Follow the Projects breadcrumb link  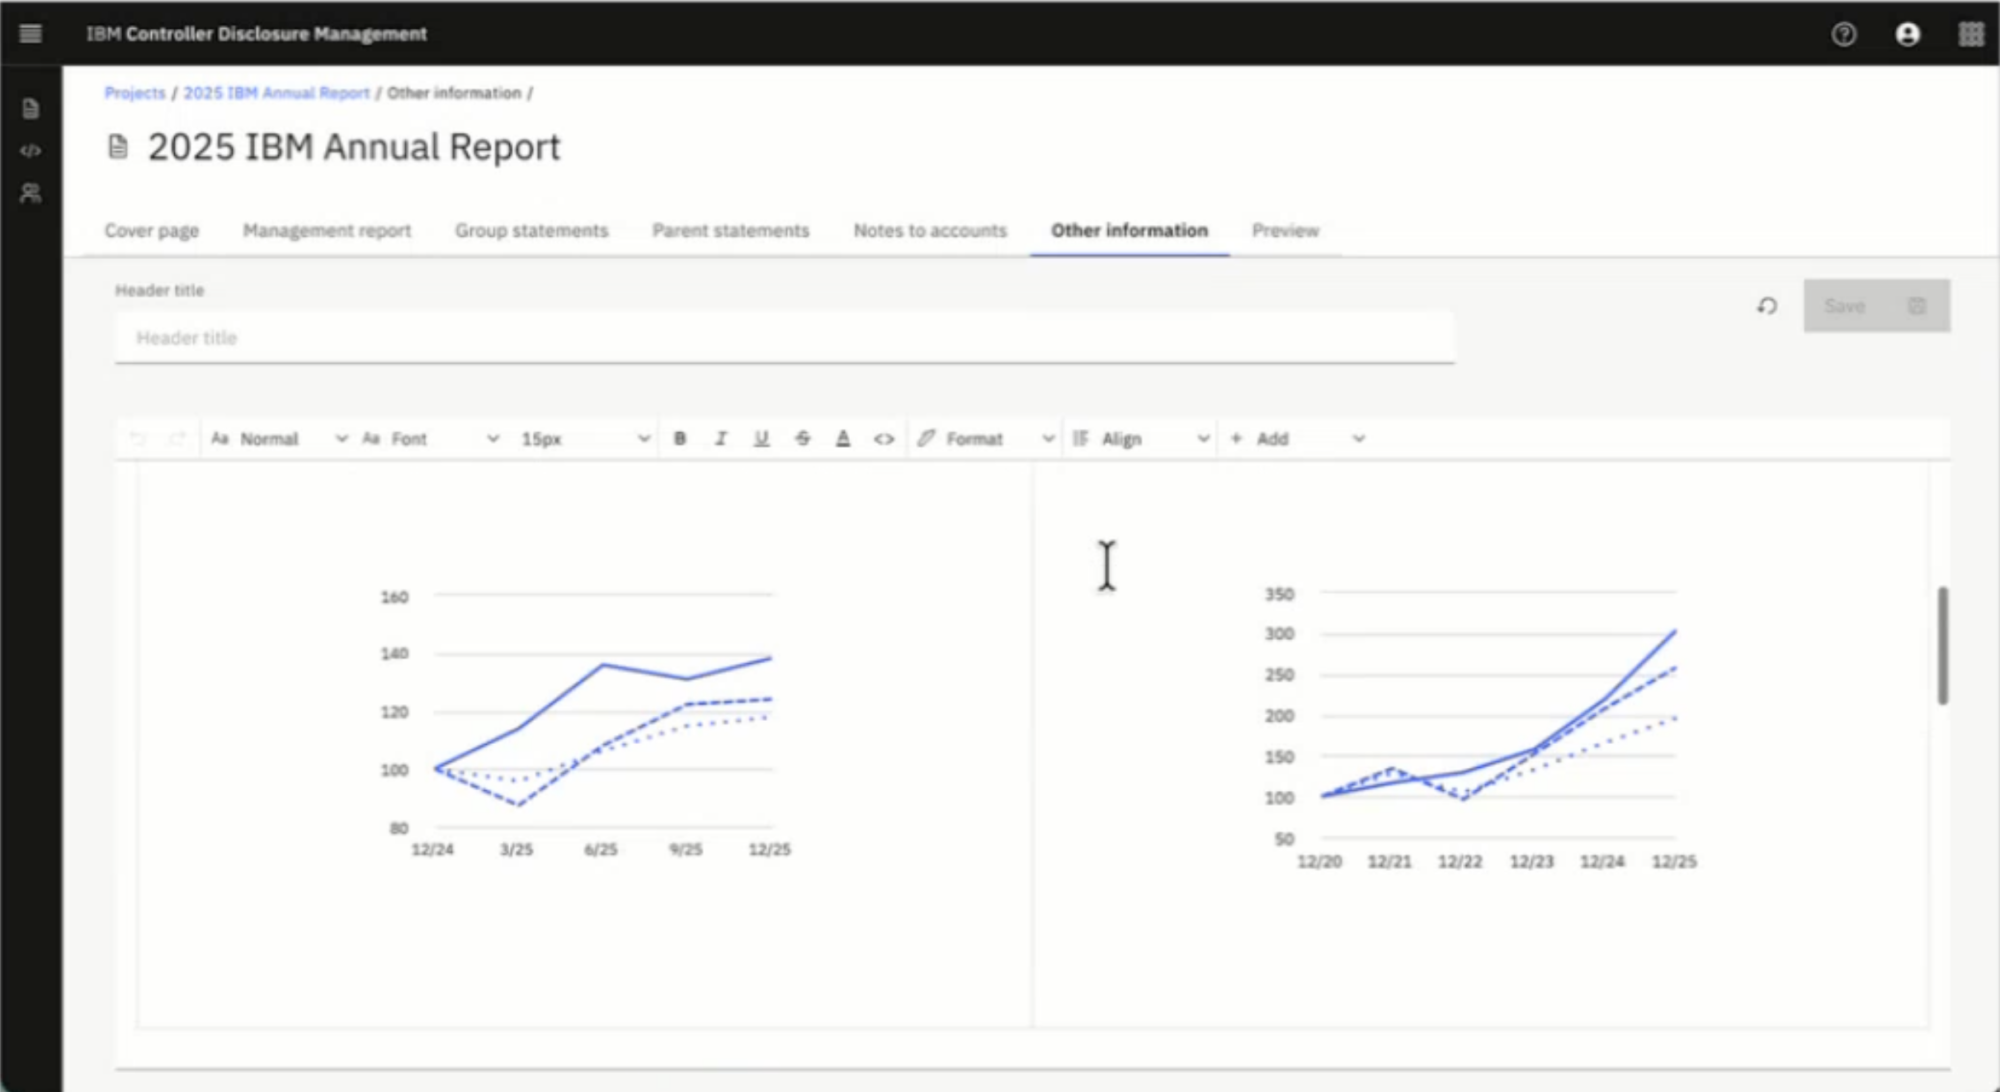point(135,93)
